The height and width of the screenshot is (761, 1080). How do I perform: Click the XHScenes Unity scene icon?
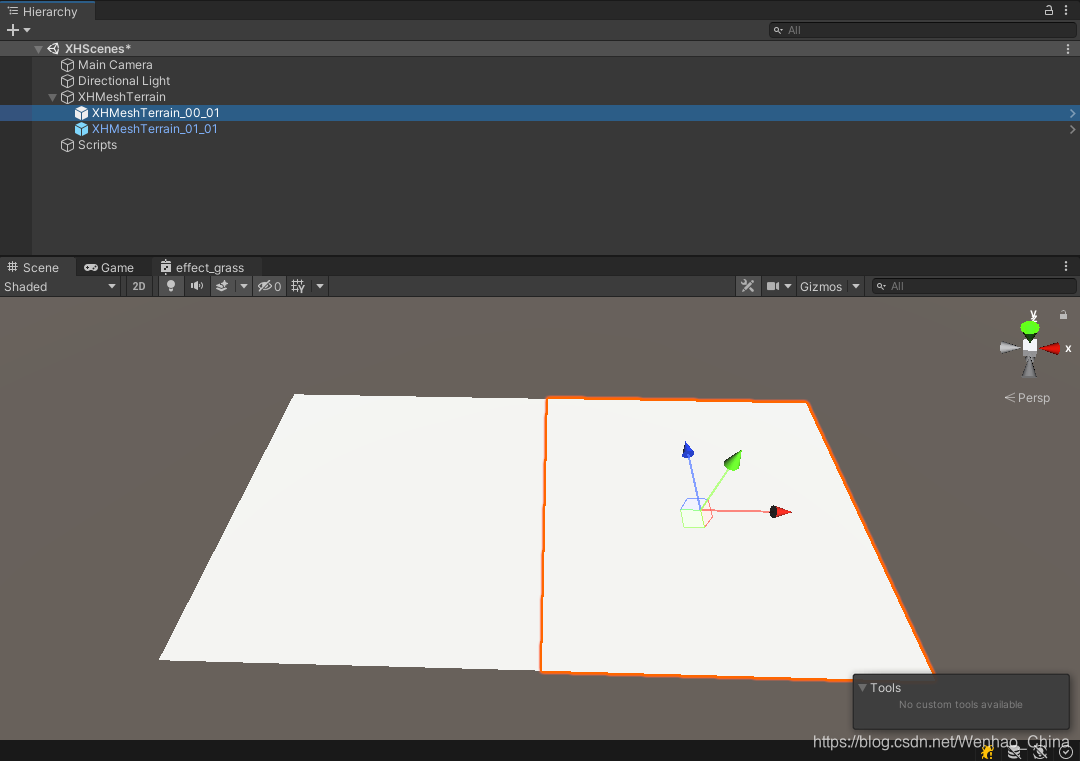[x=53, y=49]
